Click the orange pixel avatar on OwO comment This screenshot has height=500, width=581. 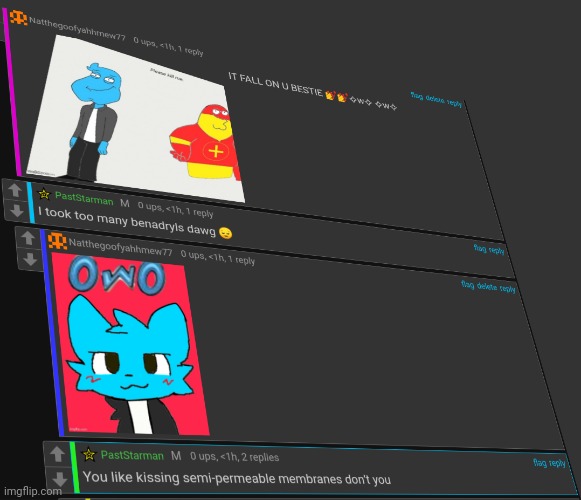57,241
